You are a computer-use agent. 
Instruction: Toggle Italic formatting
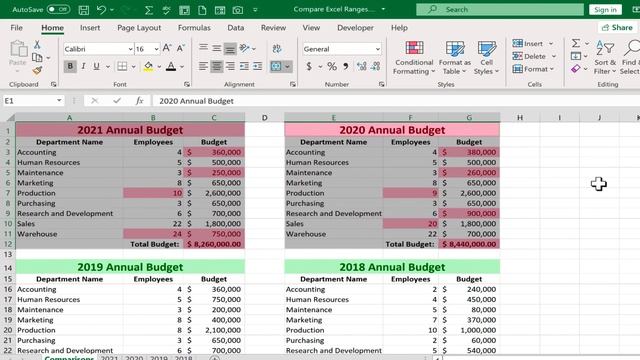click(x=83, y=66)
